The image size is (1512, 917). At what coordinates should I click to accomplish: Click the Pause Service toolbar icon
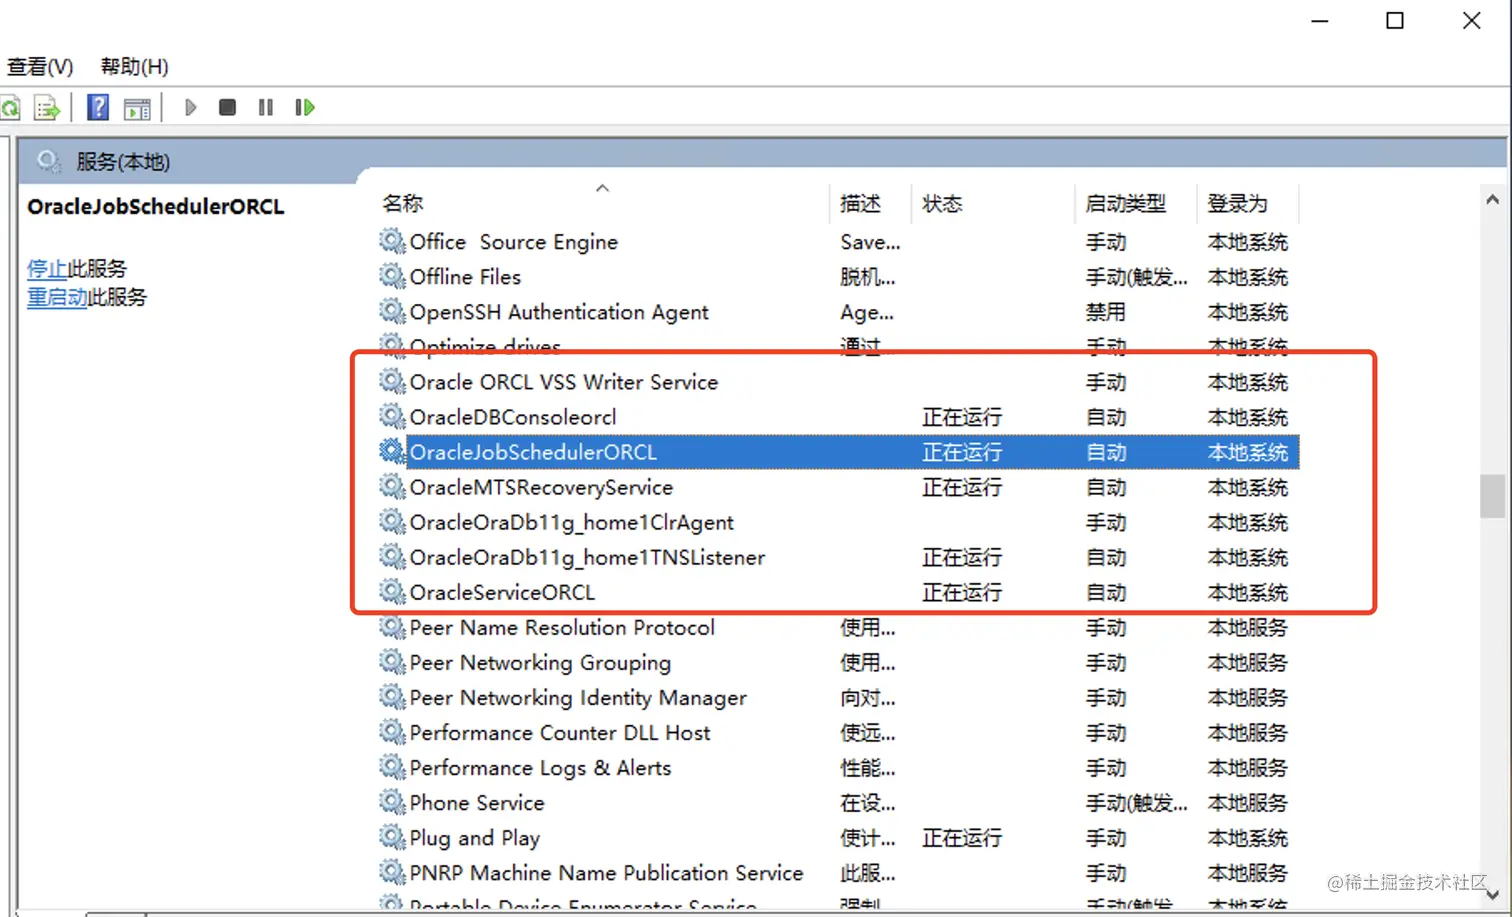pyautogui.click(x=265, y=107)
